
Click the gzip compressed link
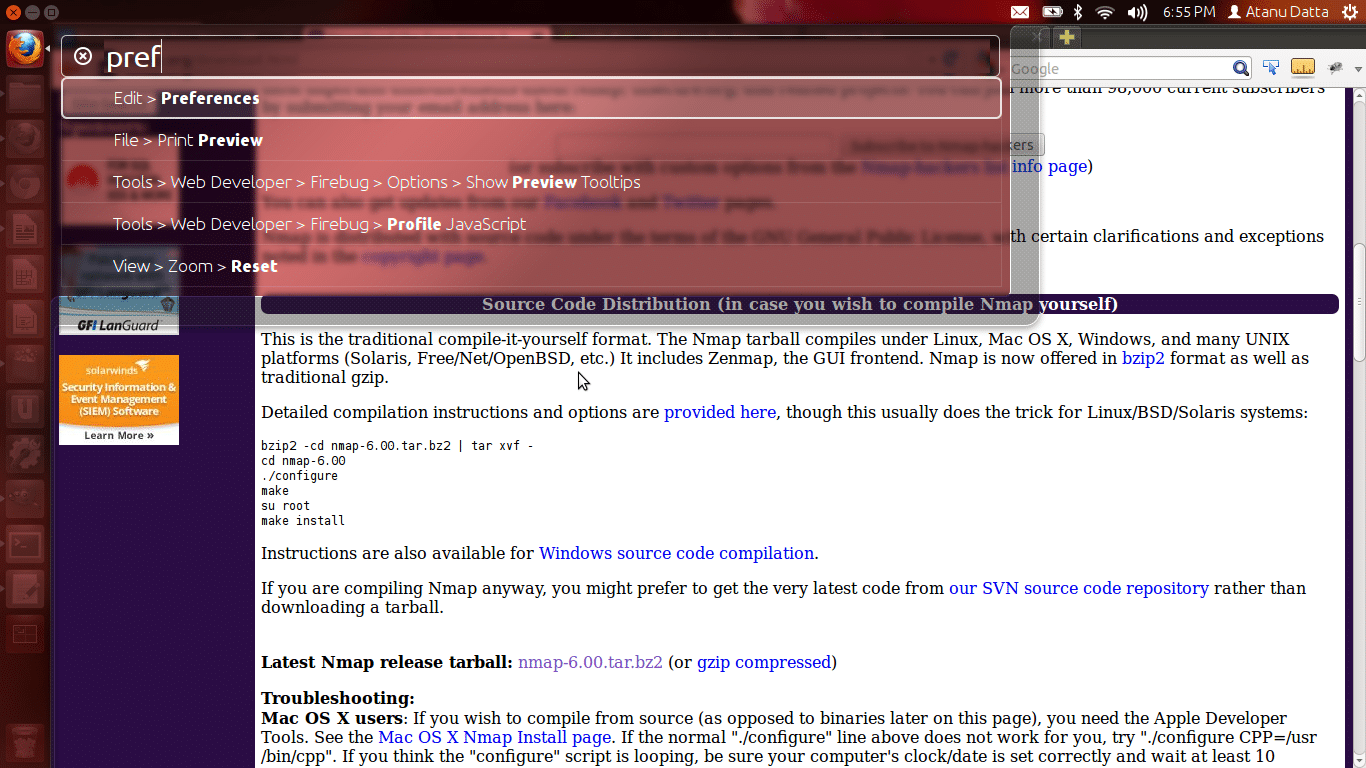(x=764, y=662)
